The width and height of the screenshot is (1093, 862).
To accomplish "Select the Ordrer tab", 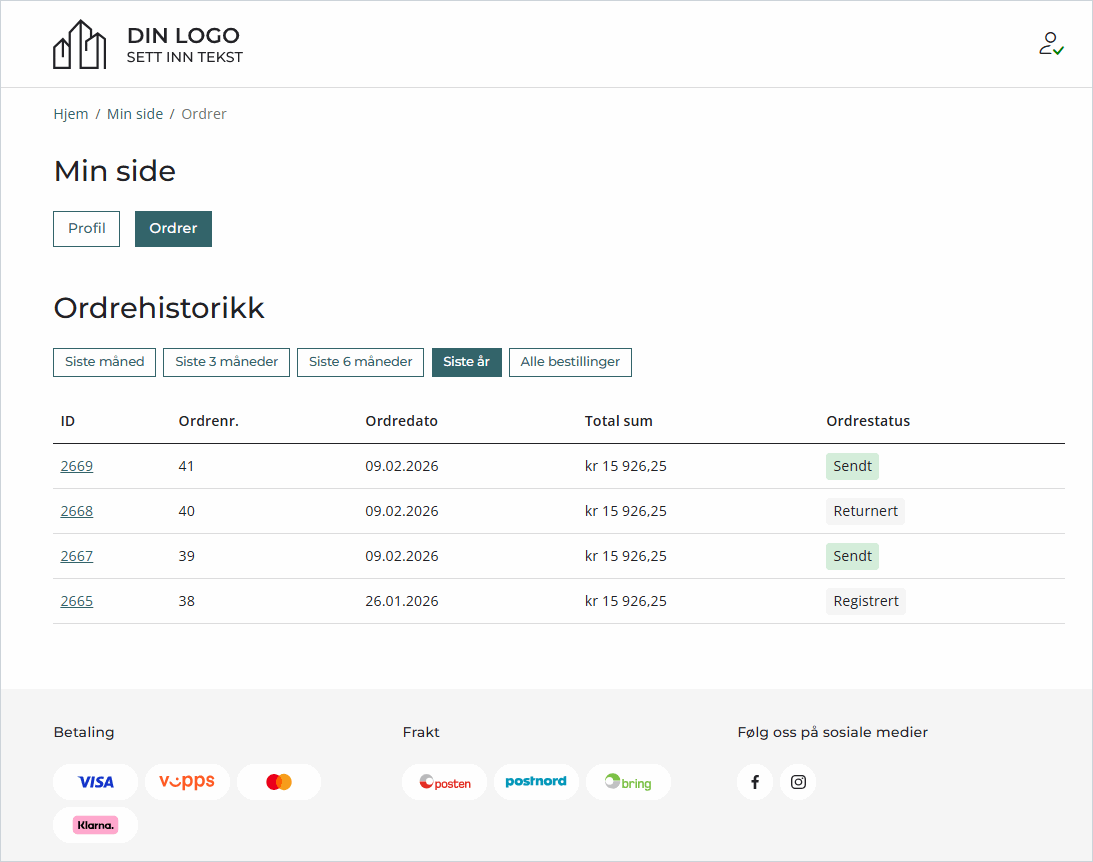I will [173, 229].
